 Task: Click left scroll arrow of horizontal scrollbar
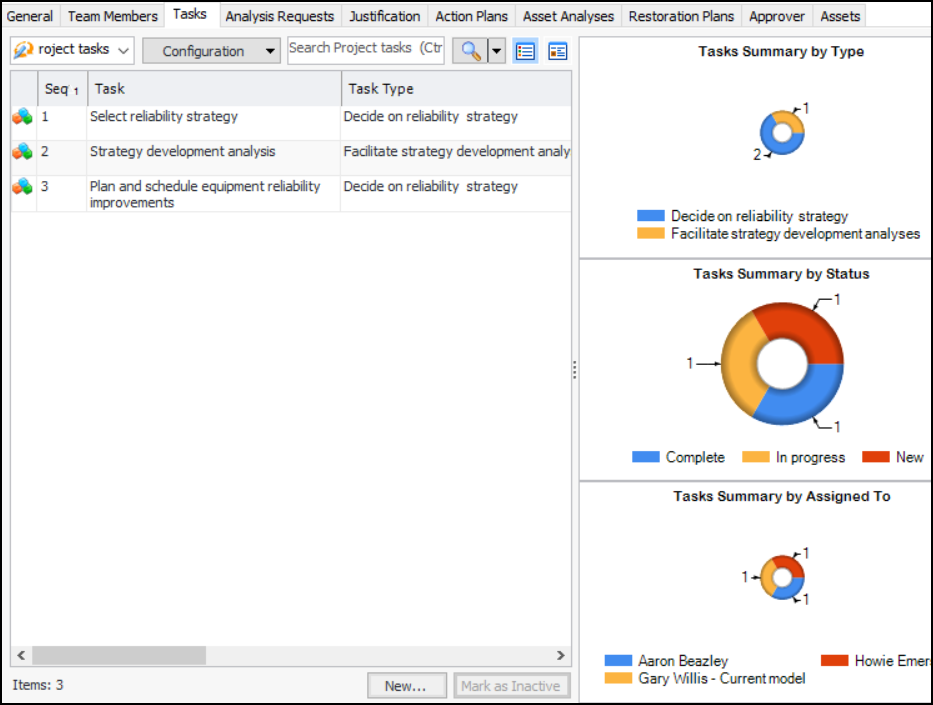(x=21, y=655)
